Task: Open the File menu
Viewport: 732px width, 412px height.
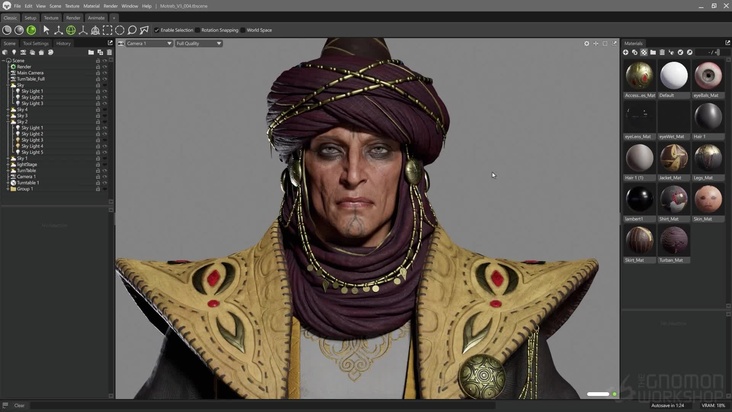Action: 17,6
